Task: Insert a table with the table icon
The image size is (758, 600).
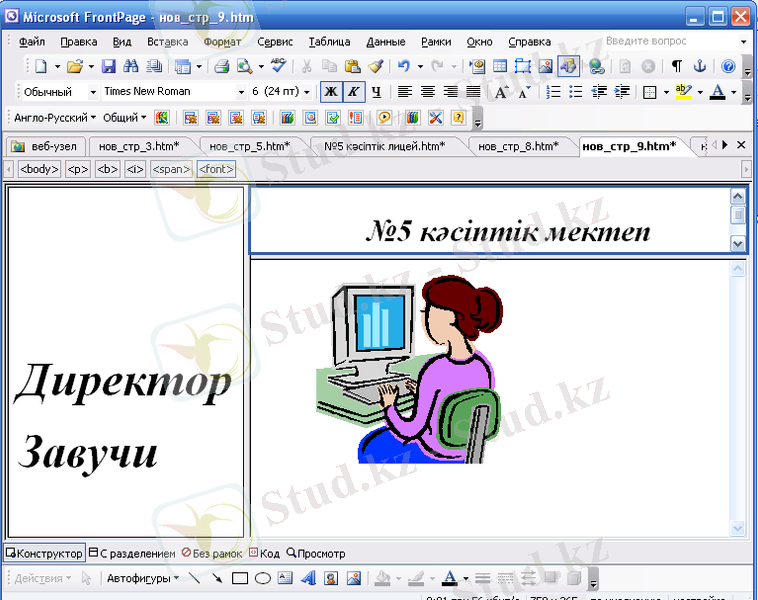Action: [500, 66]
